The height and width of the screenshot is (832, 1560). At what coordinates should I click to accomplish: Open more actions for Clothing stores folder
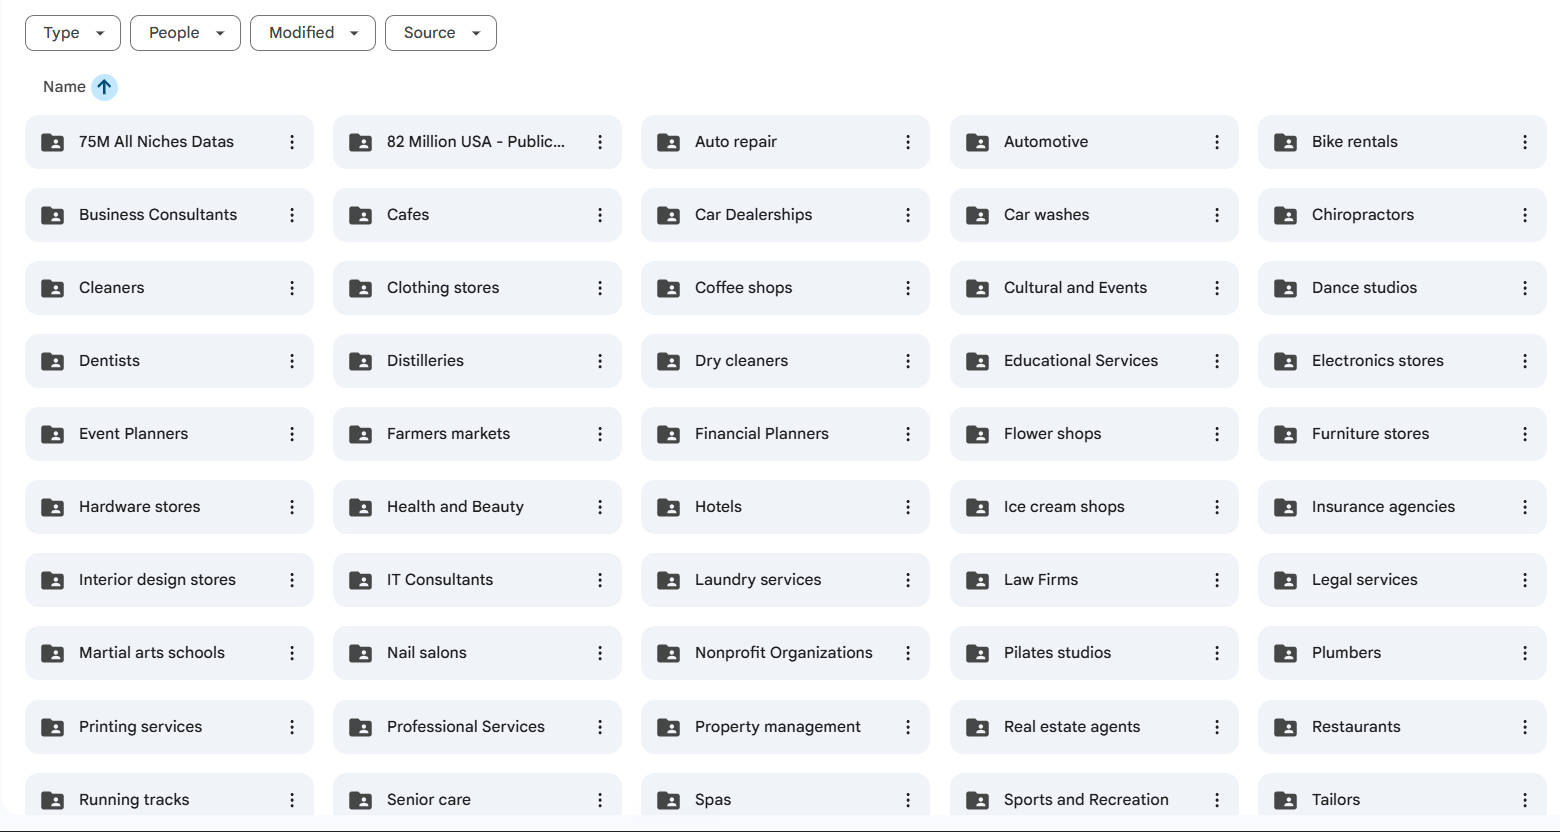(600, 288)
